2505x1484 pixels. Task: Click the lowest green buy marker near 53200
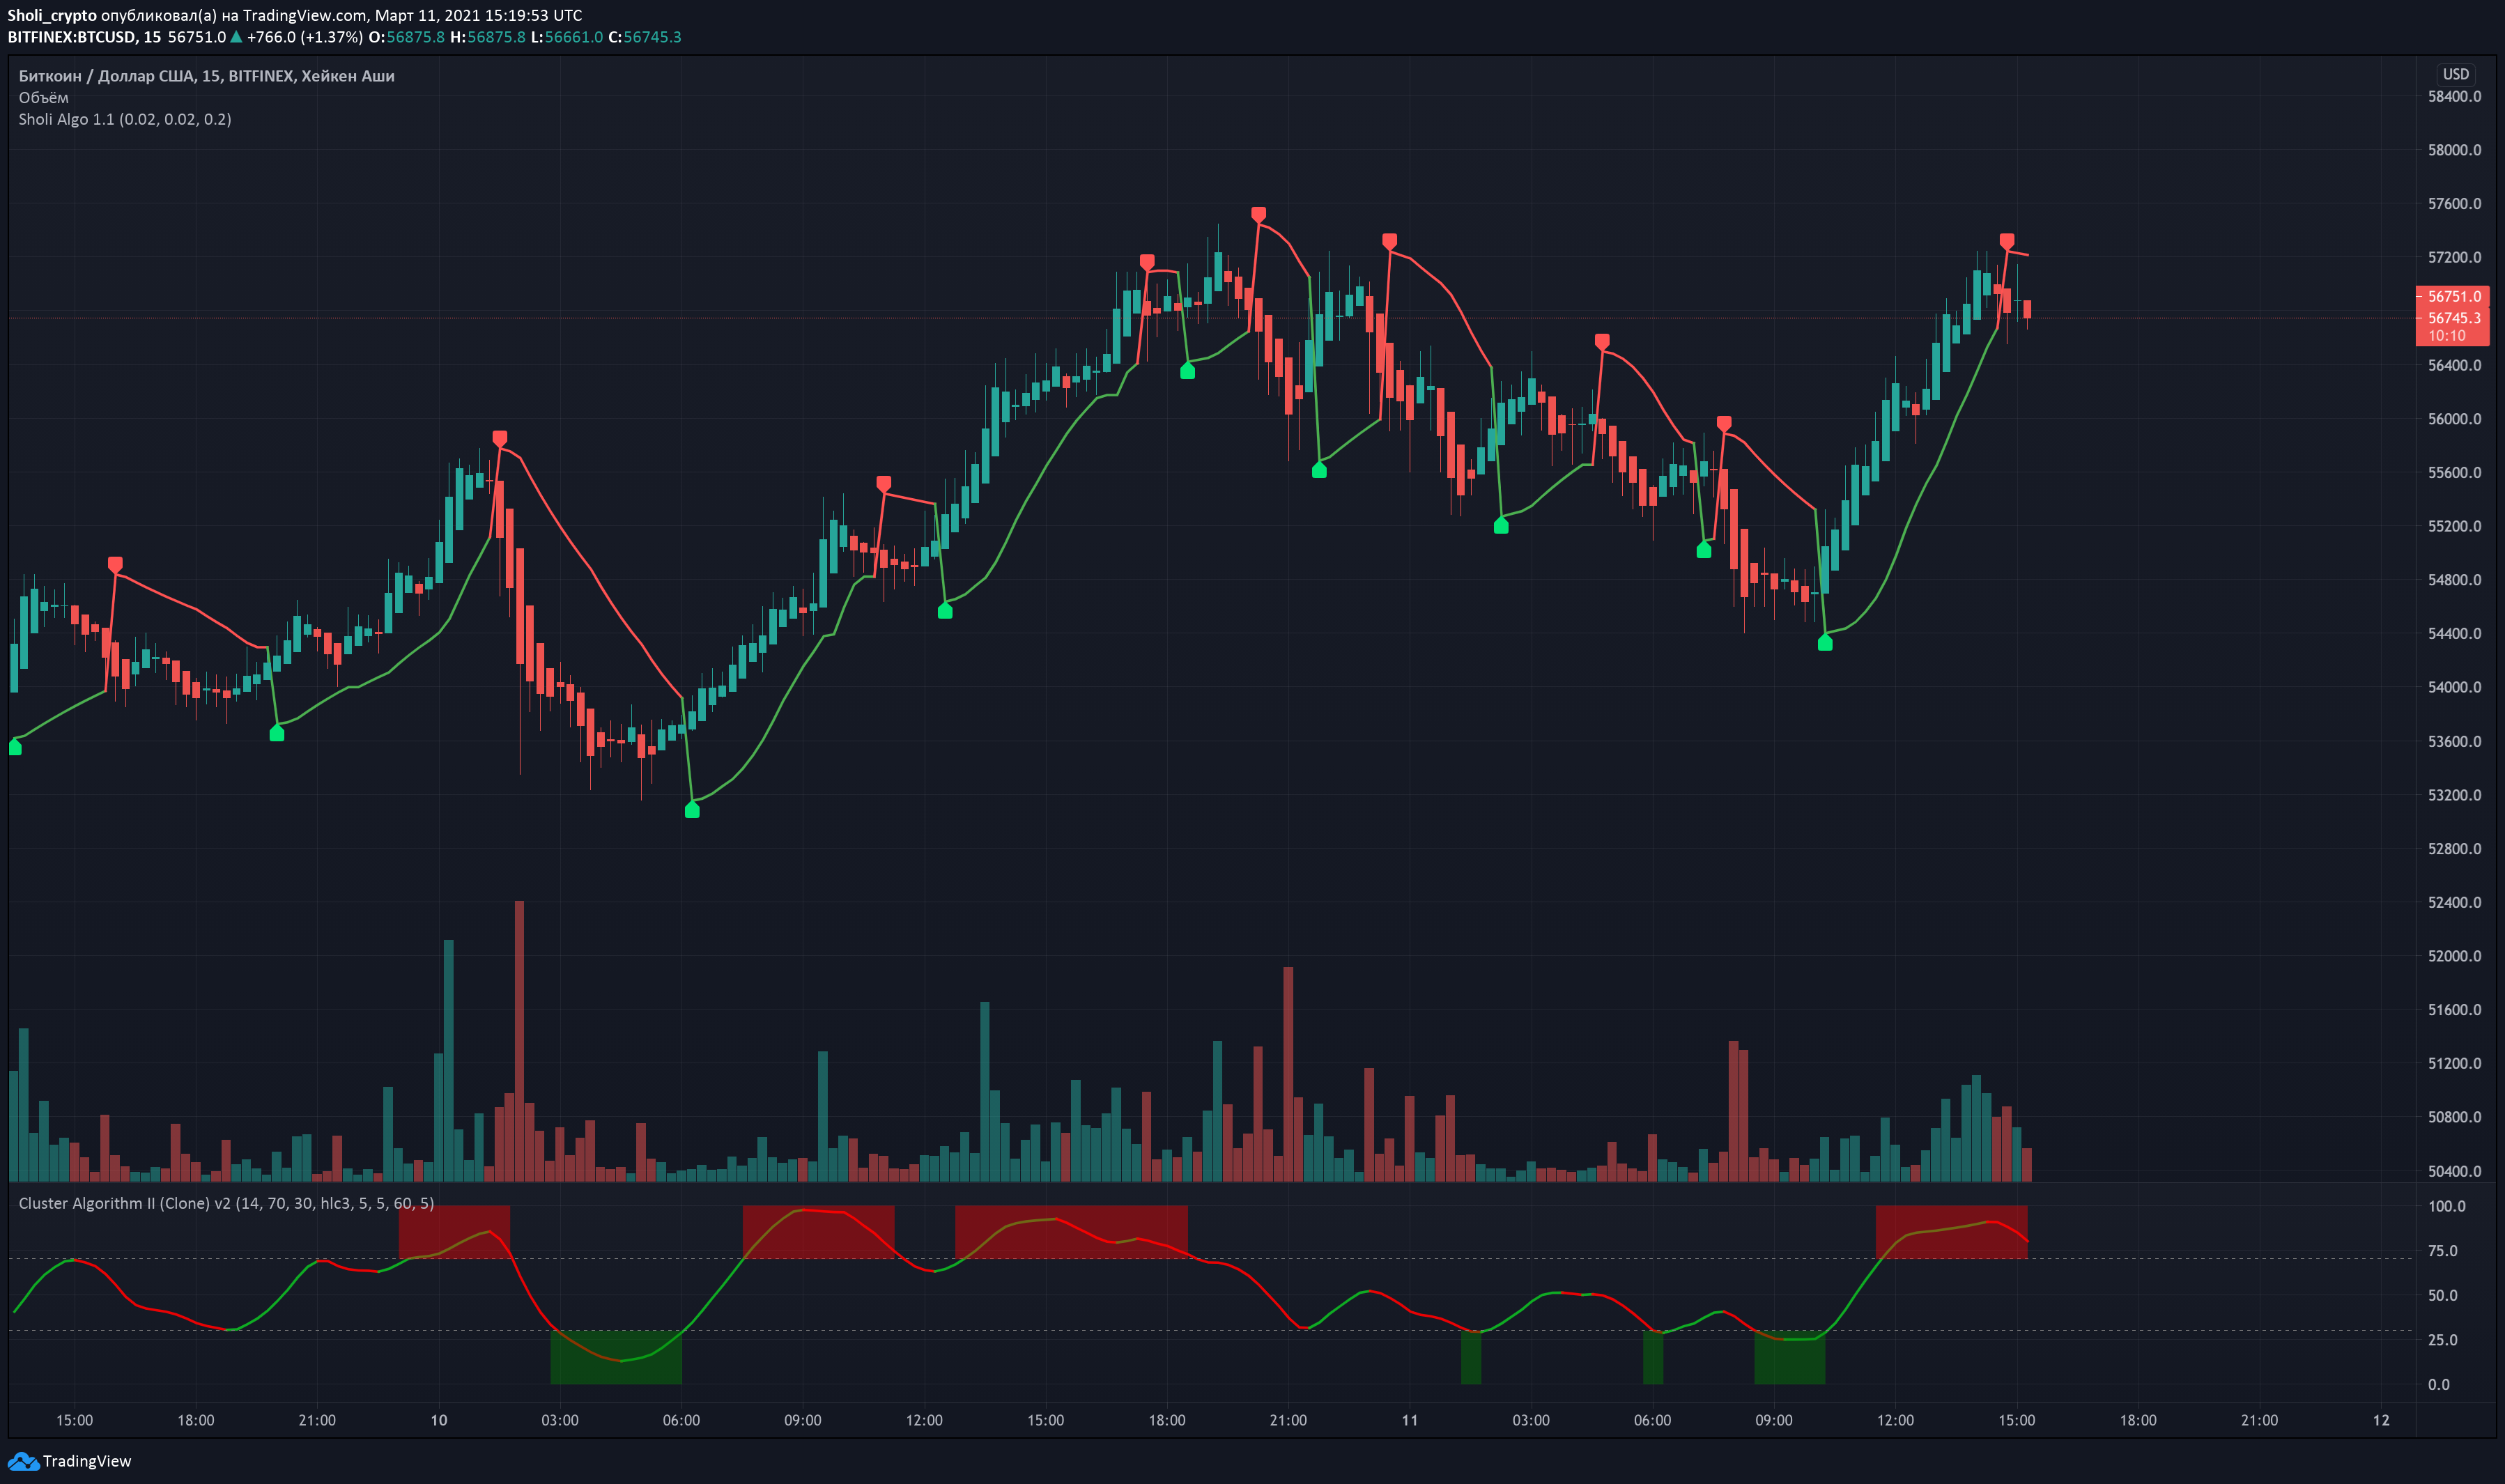[692, 809]
